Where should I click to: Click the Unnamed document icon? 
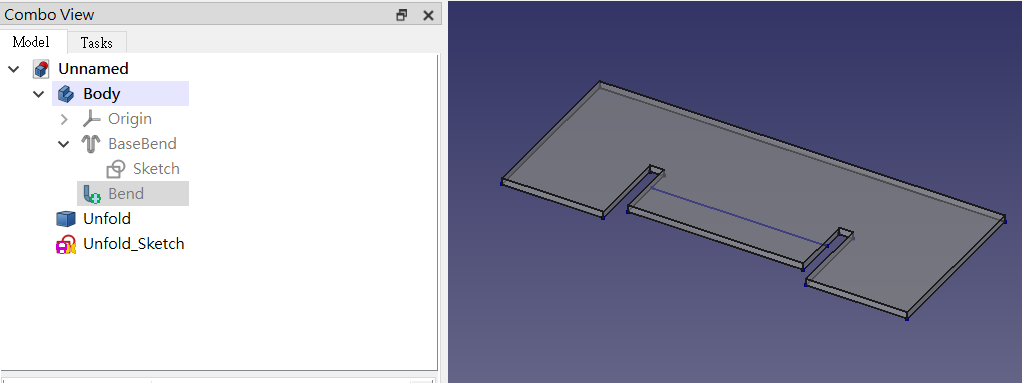(41, 68)
